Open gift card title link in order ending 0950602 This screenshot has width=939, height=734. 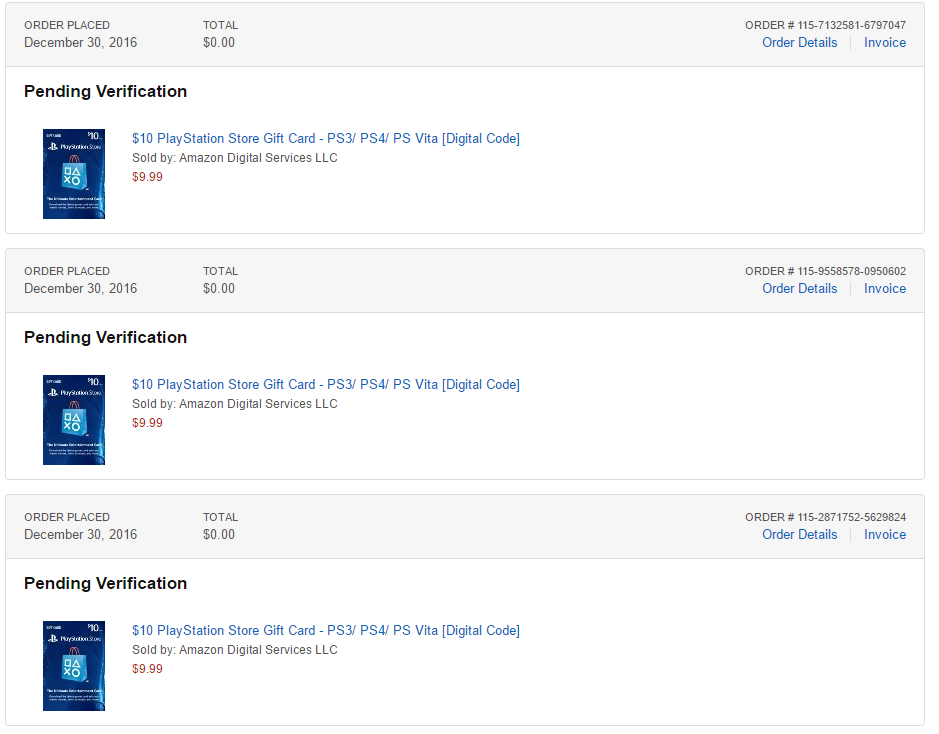pos(326,384)
